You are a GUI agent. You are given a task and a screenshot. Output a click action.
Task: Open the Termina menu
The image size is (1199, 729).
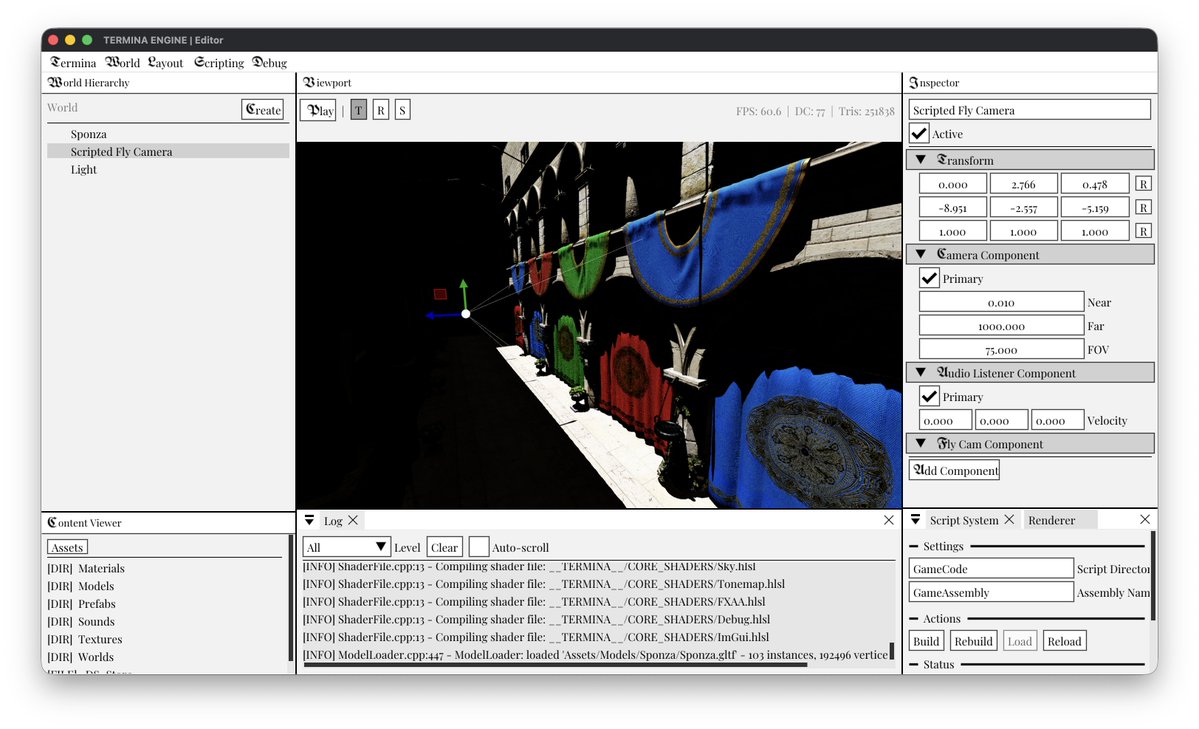tap(73, 63)
